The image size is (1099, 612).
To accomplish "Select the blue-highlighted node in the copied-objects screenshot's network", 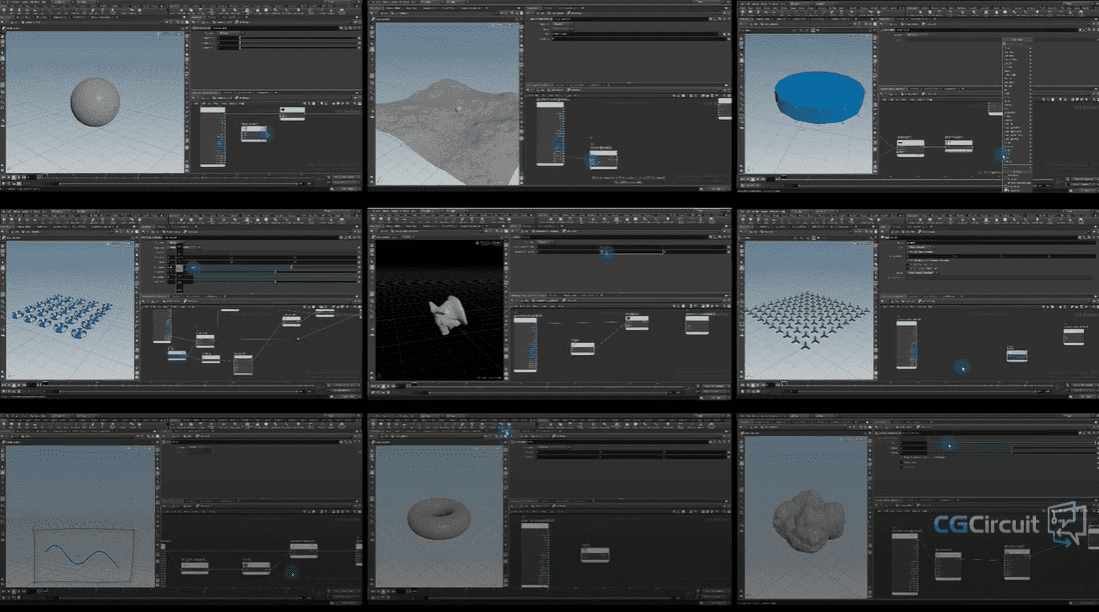I will 177,355.
